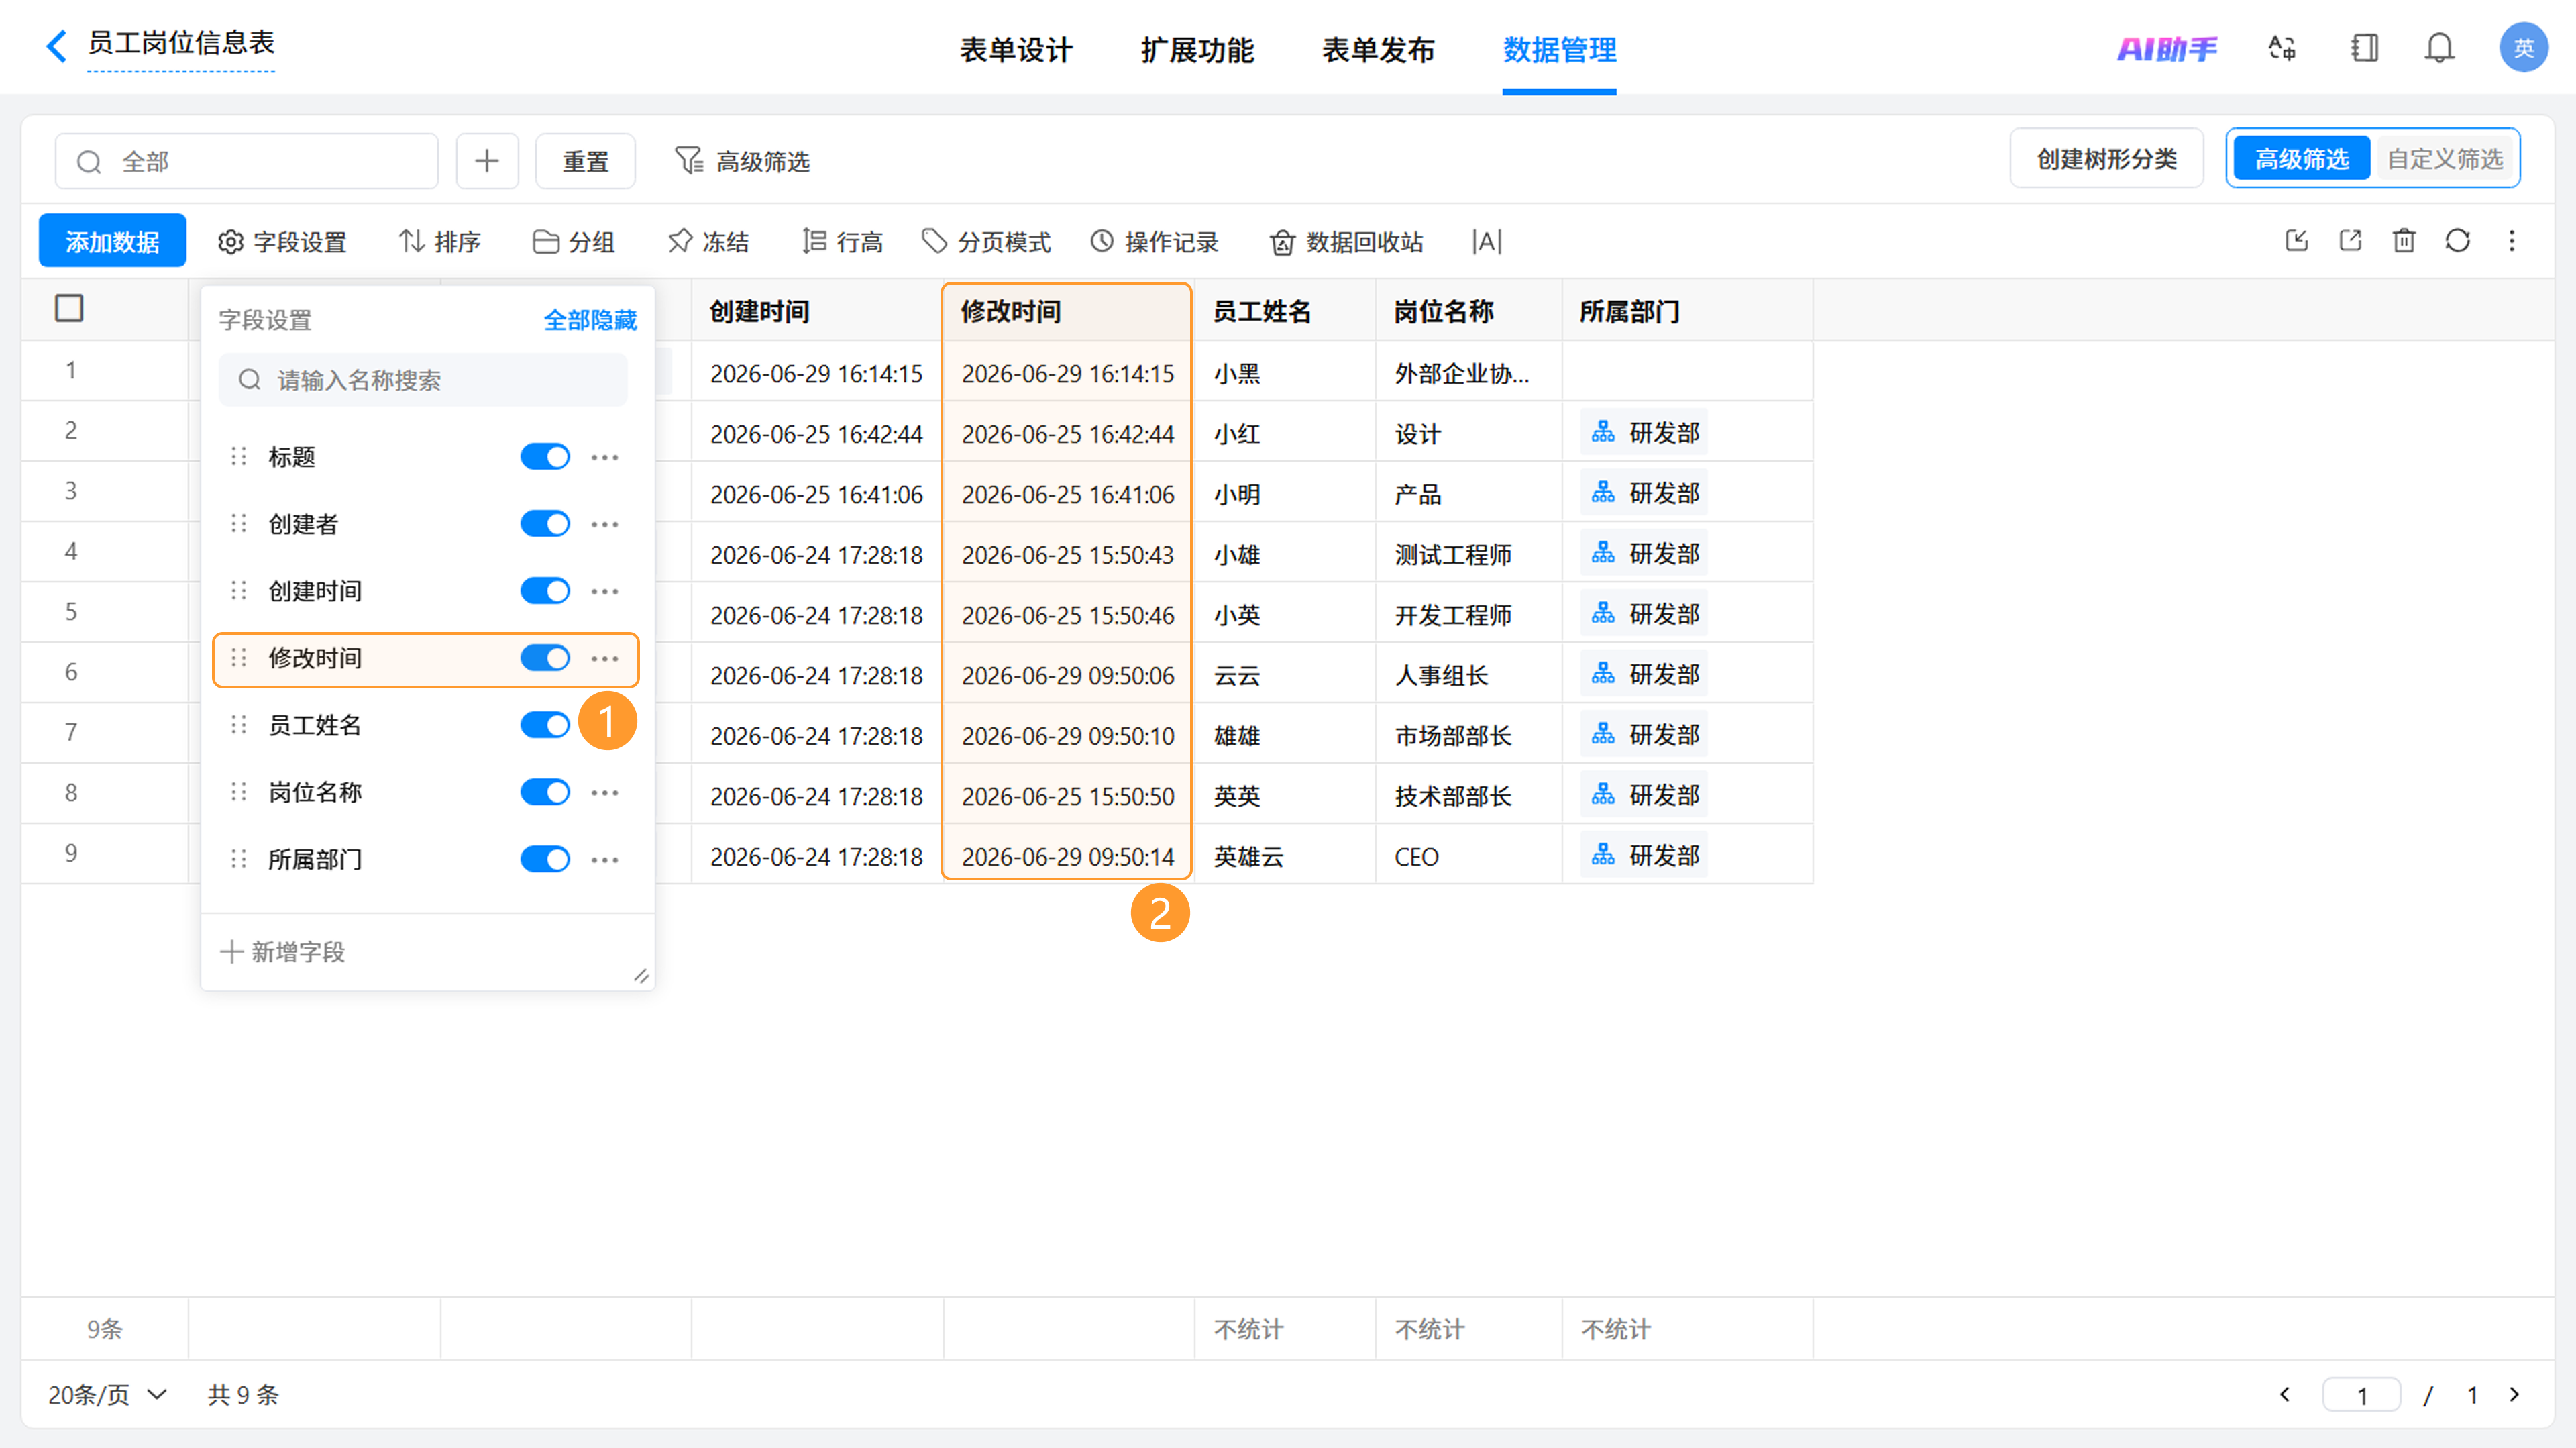Click the 重置 reset button
This screenshot has width=2576, height=1448.
585,161
